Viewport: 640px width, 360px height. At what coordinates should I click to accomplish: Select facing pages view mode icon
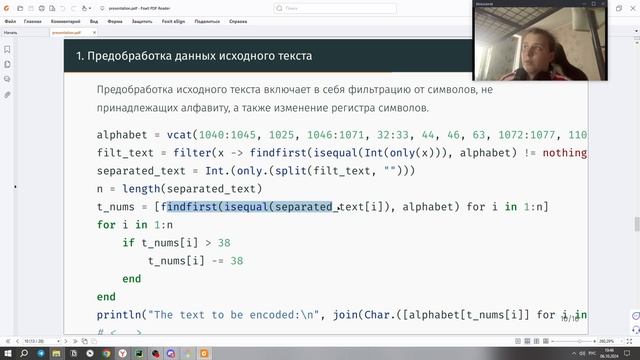(536, 341)
